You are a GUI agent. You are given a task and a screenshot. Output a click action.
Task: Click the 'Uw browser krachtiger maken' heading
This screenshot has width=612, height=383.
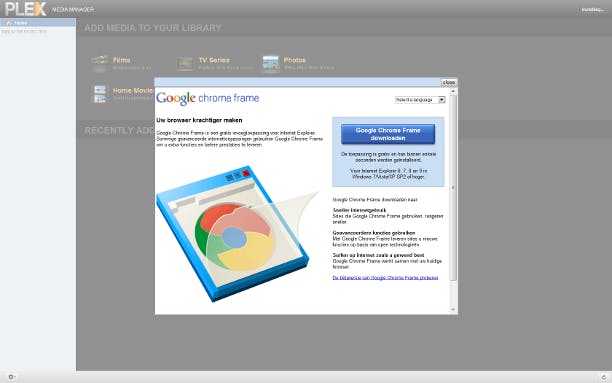coord(199,120)
